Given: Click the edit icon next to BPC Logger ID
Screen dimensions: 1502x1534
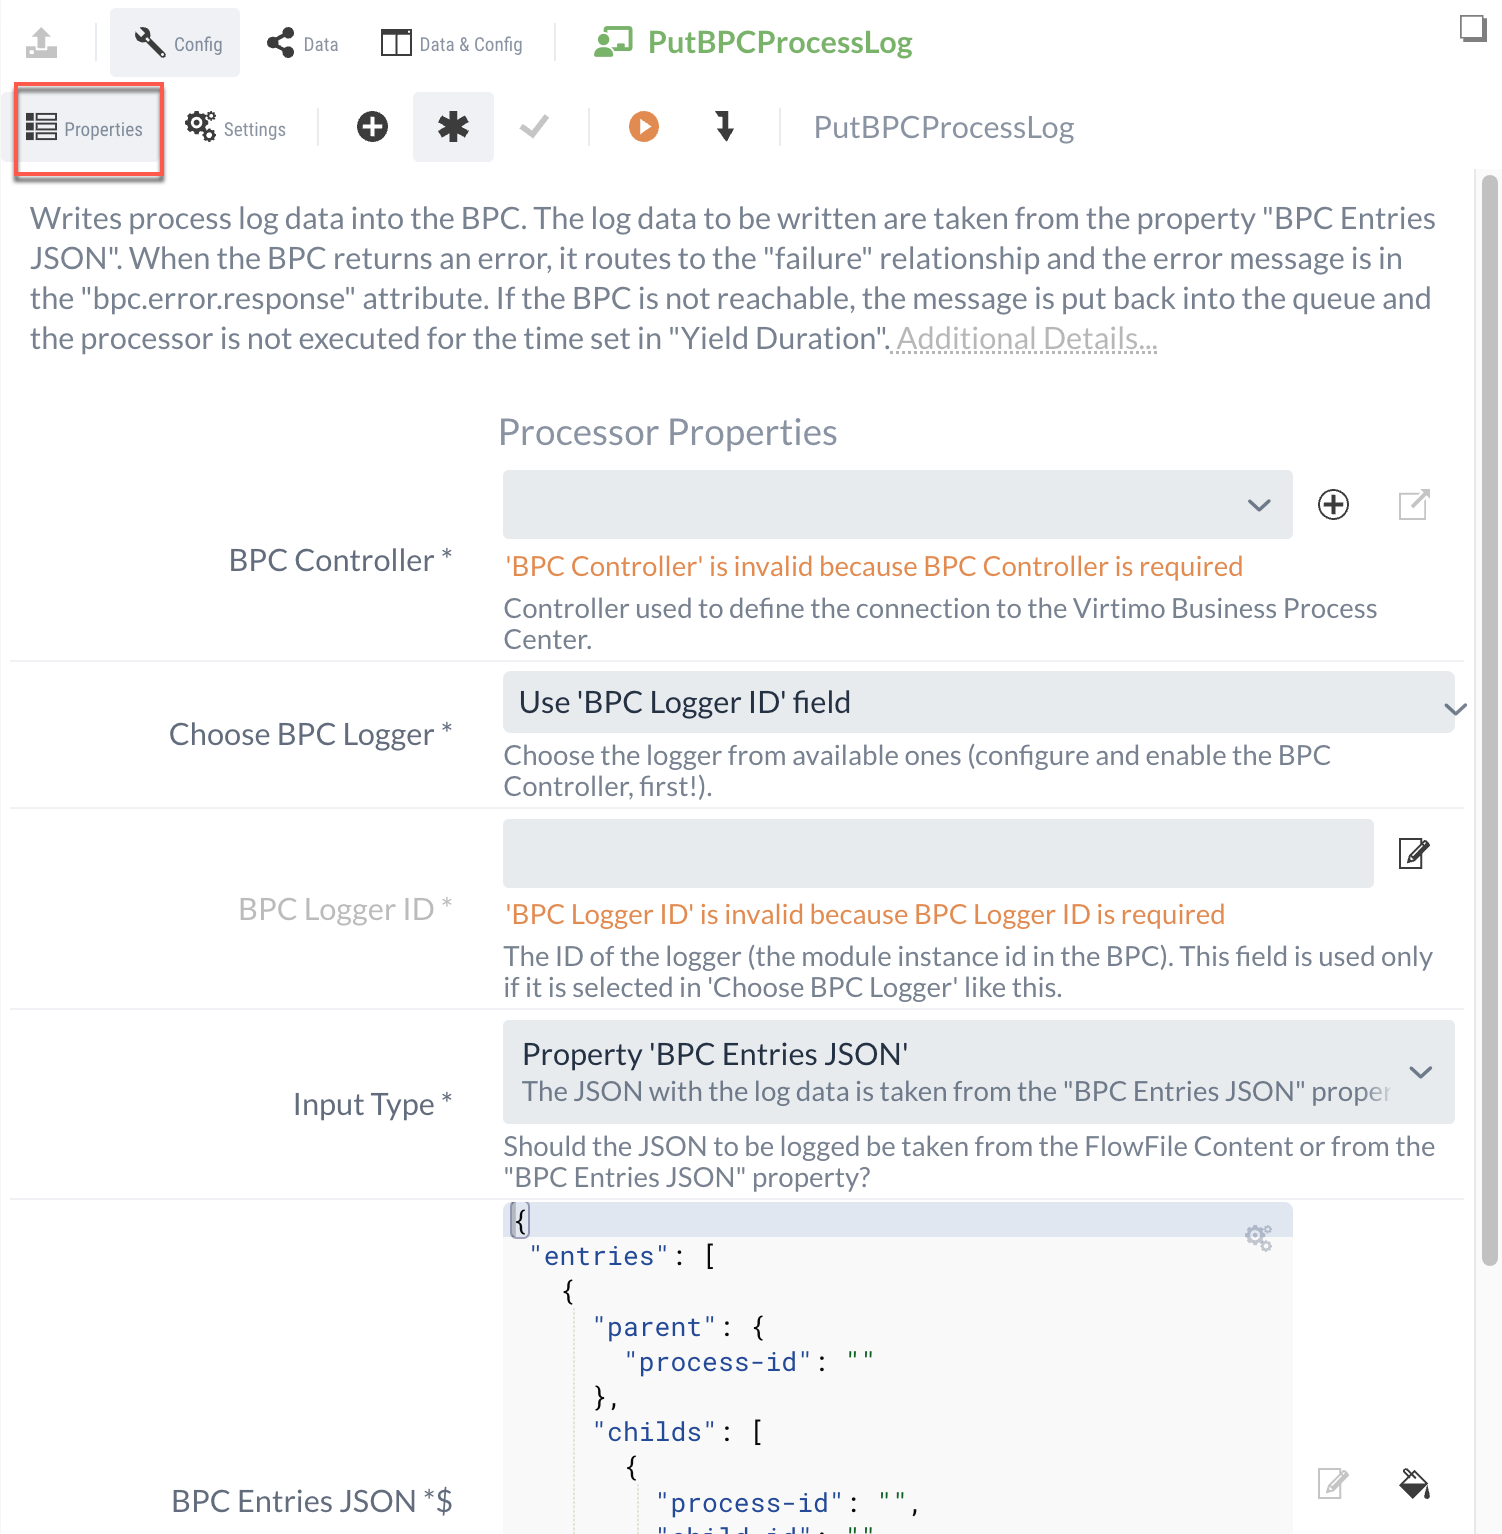Looking at the screenshot, I should pyautogui.click(x=1414, y=853).
